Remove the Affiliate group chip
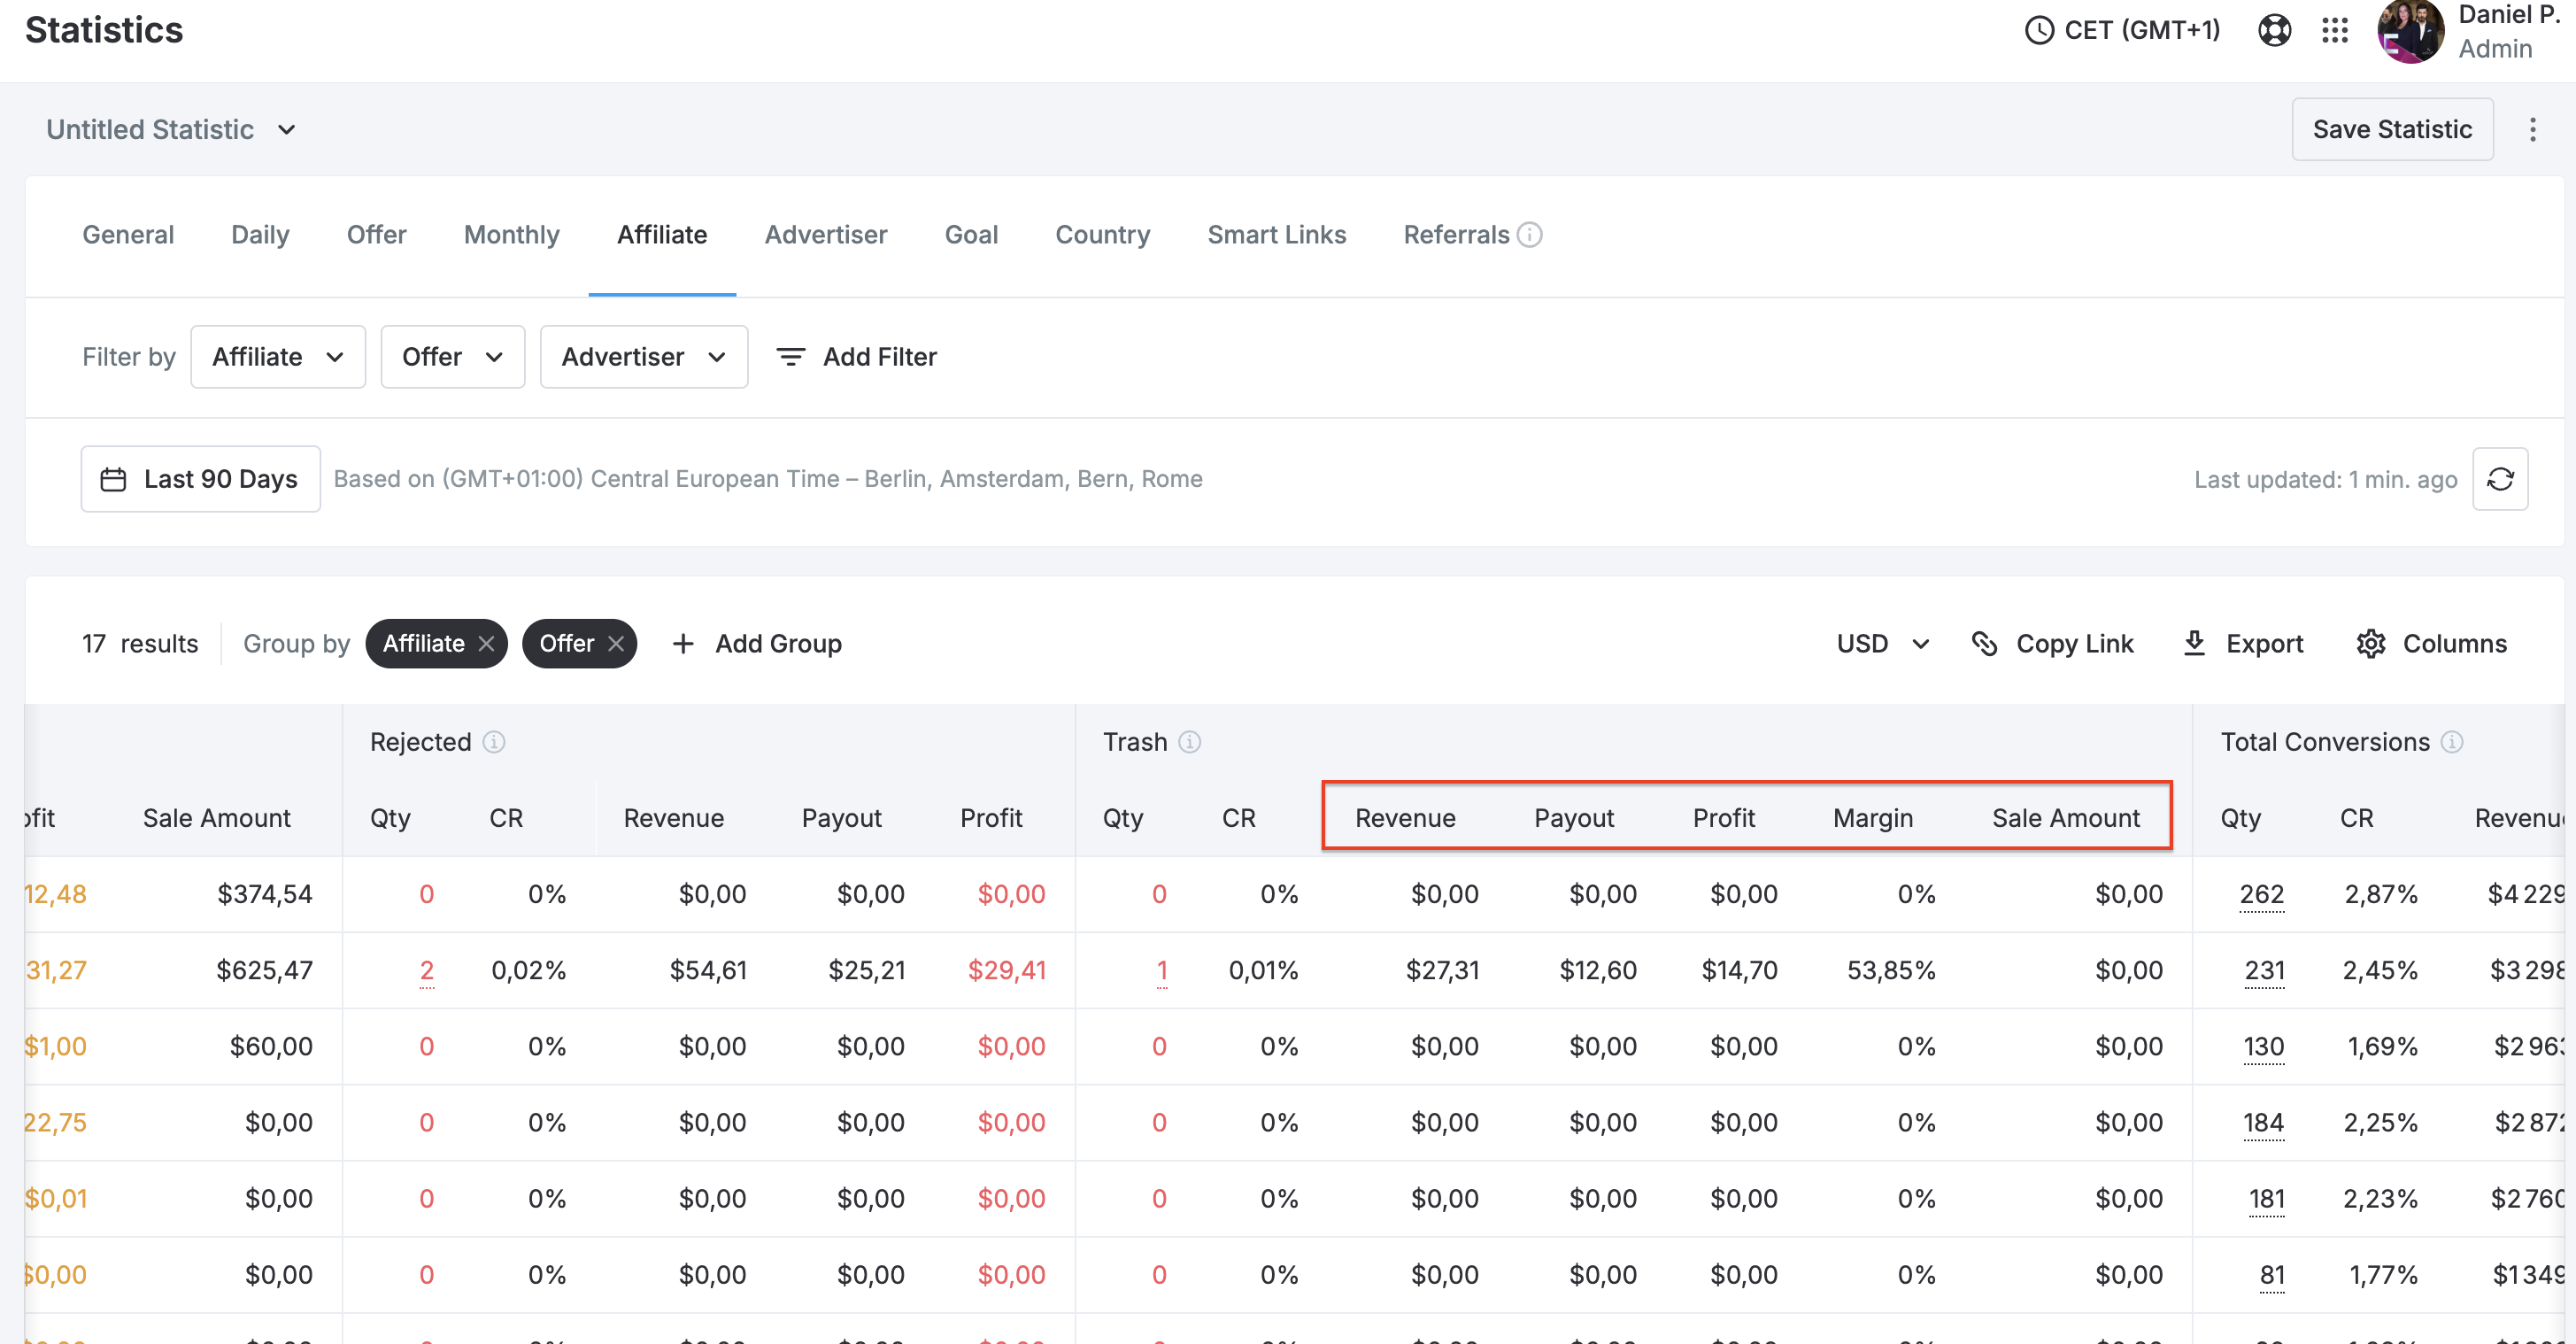2576x1344 pixels. (x=487, y=643)
